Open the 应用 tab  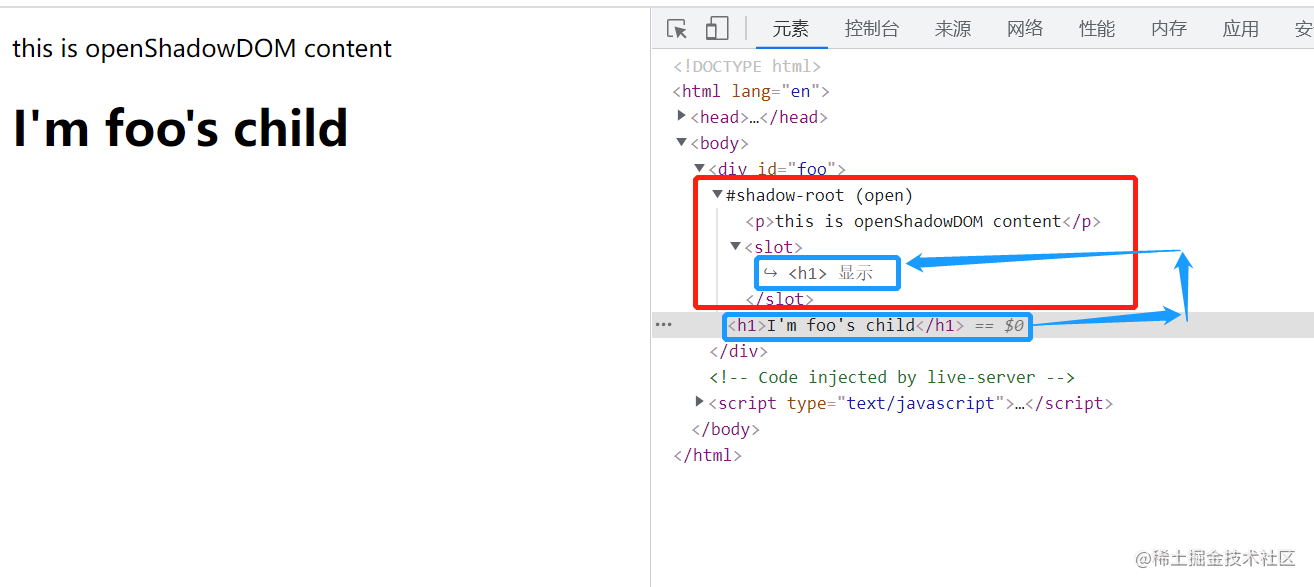coord(1241,29)
